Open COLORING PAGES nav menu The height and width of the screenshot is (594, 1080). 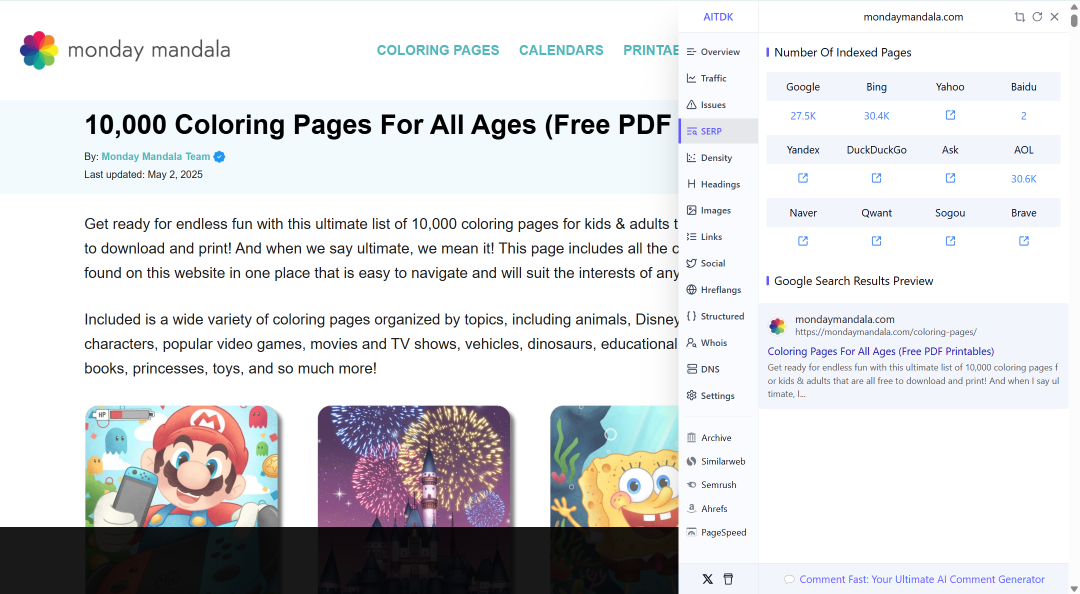[438, 50]
